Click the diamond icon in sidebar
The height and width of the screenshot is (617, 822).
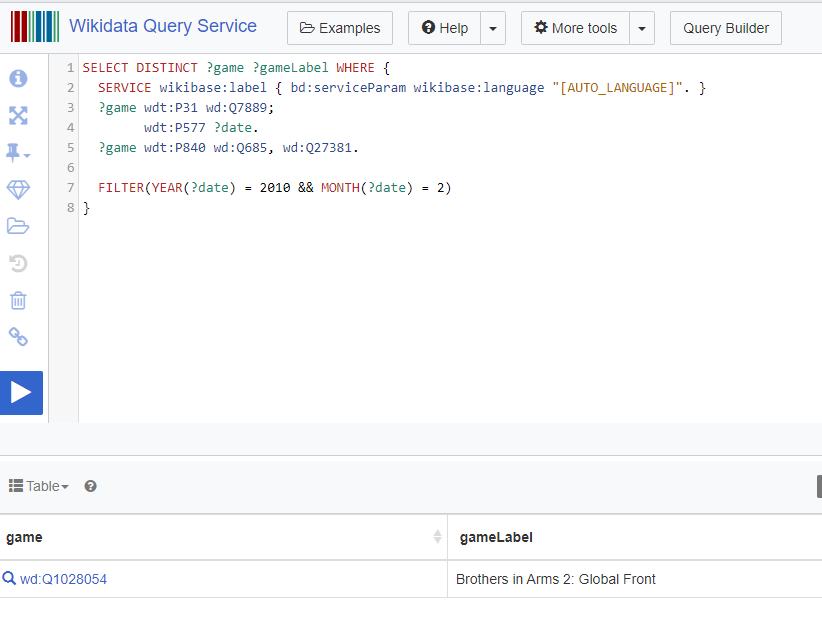coord(18,190)
